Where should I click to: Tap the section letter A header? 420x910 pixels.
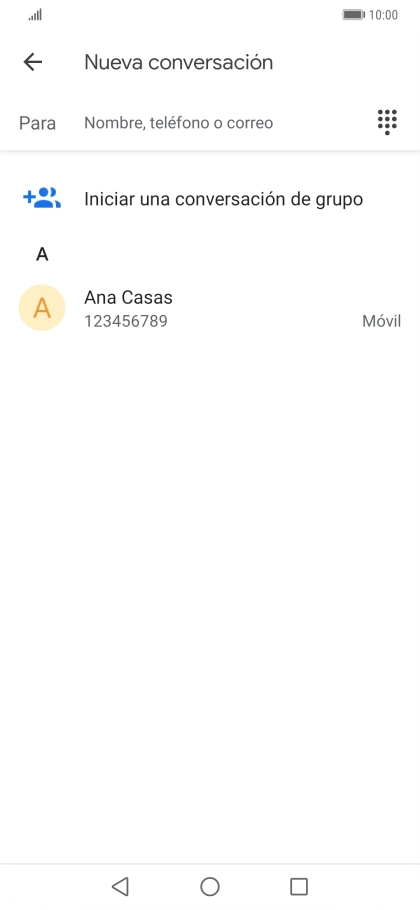pyautogui.click(x=42, y=254)
